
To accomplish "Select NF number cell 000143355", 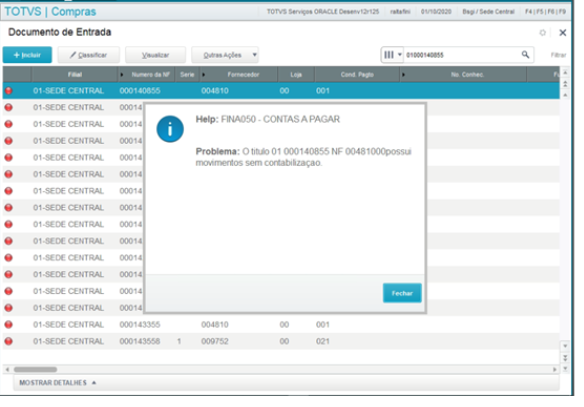I will [x=140, y=325].
